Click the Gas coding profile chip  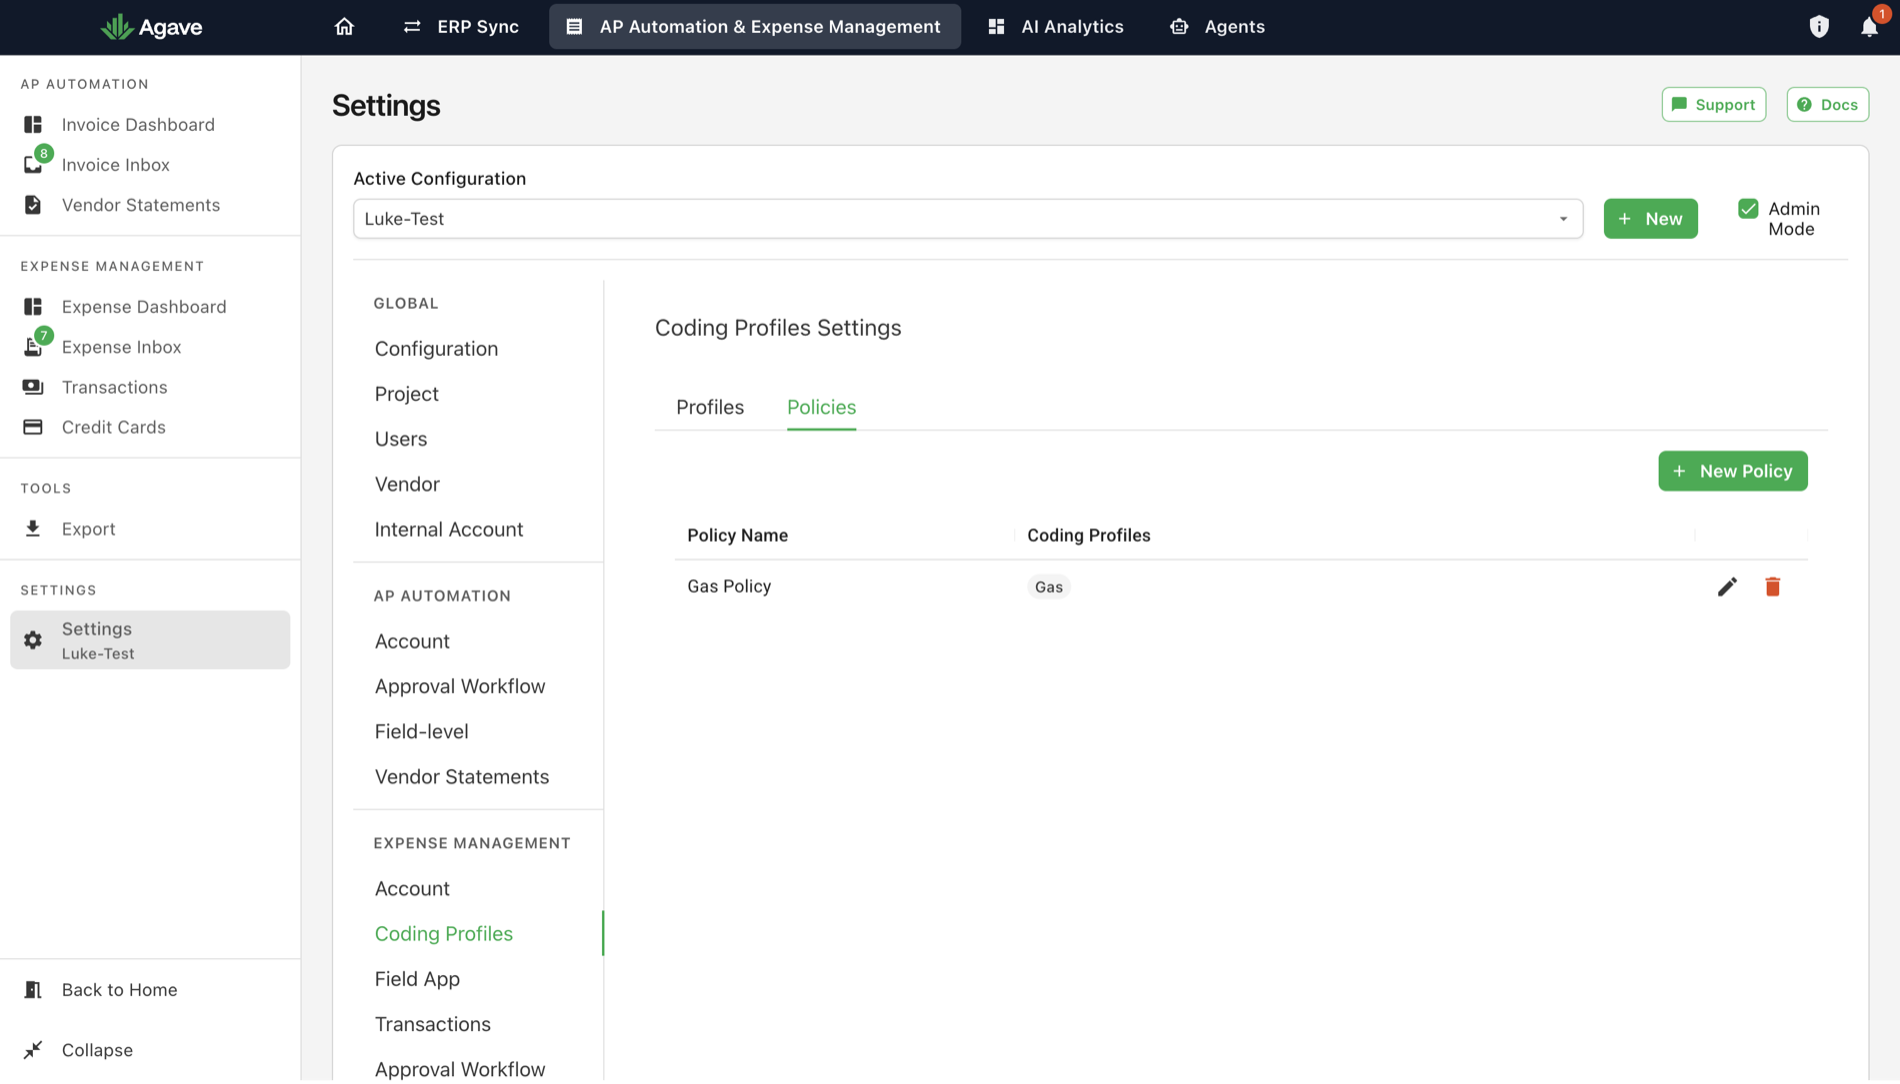(x=1048, y=587)
